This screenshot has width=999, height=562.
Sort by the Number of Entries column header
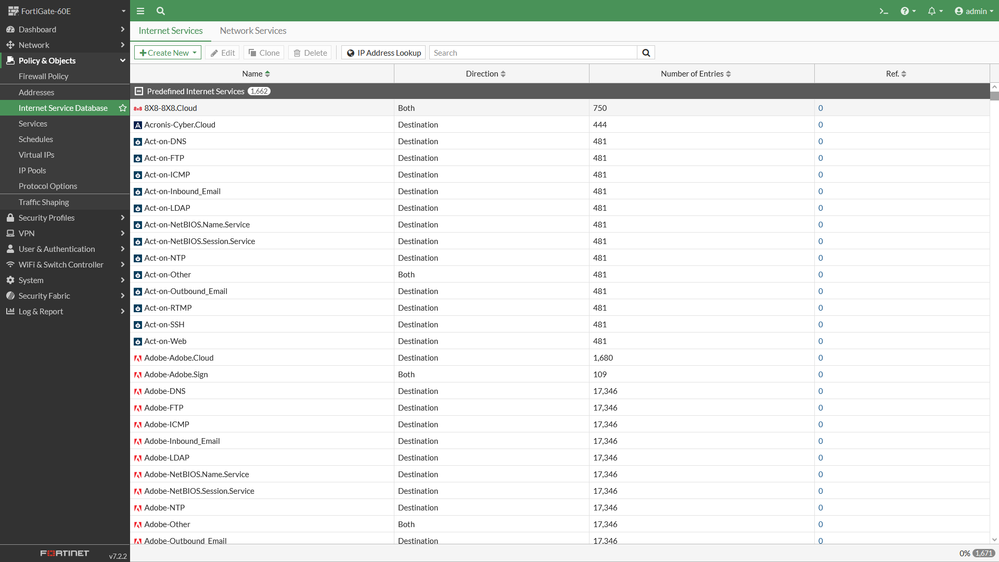pos(702,74)
